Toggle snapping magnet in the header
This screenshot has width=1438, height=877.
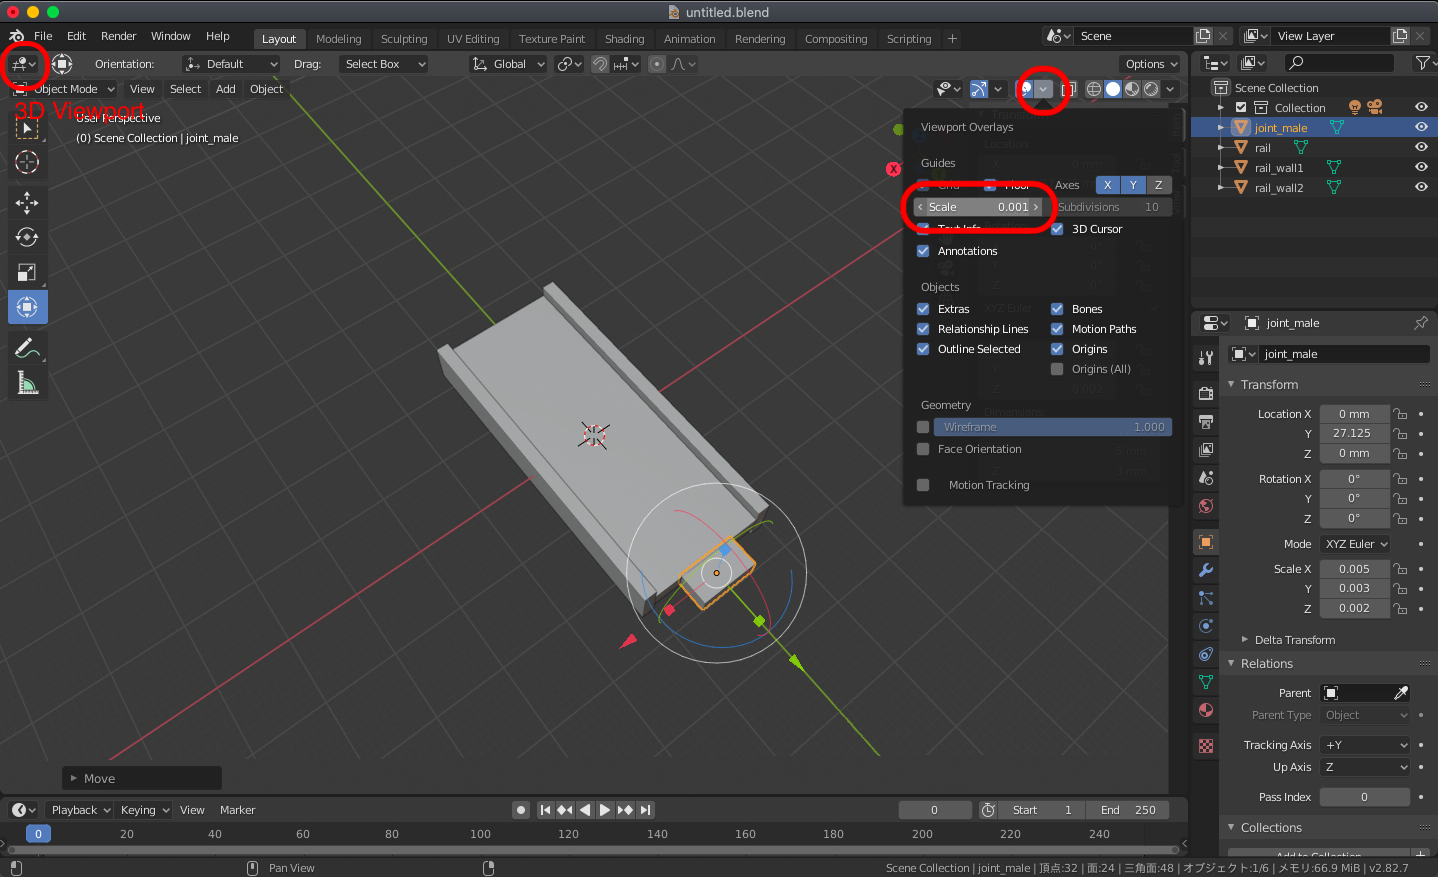(600, 64)
